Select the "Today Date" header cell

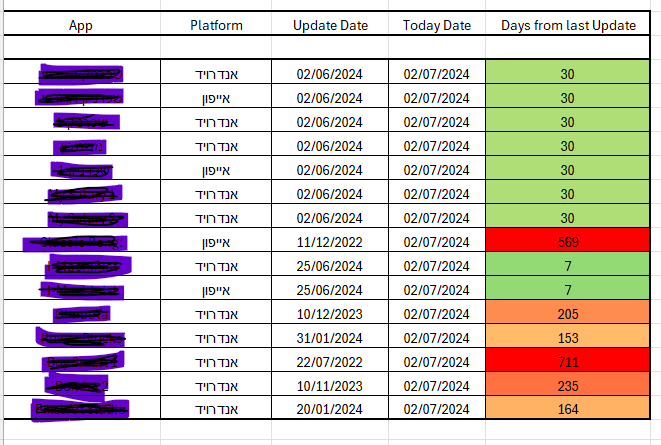click(x=436, y=25)
